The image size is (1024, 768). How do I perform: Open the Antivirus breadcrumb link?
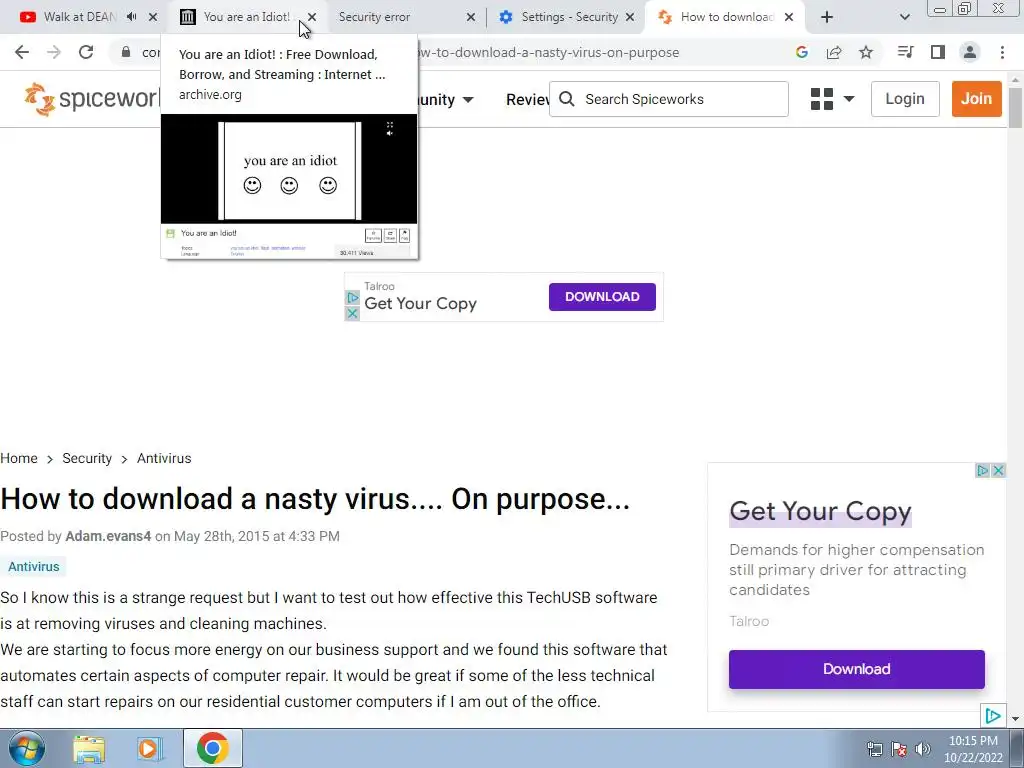coord(164,458)
